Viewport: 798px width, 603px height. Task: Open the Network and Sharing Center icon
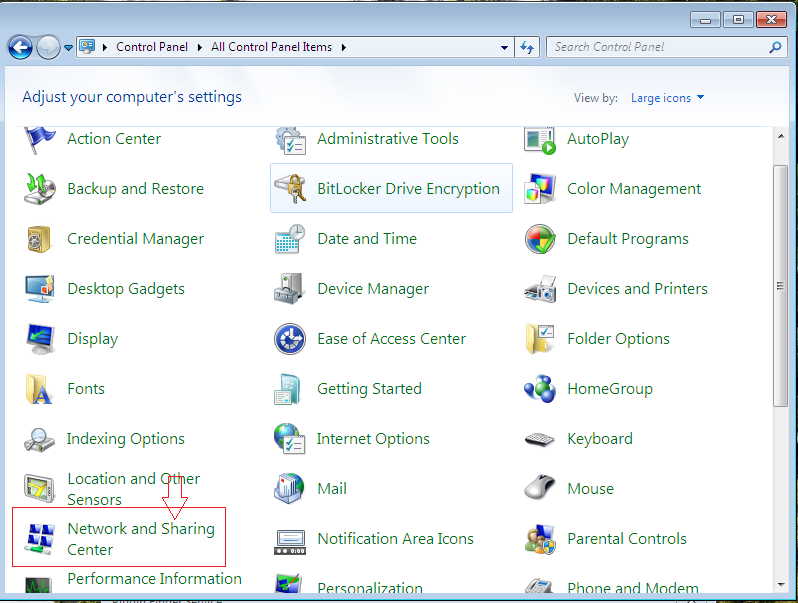tap(39, 538)
